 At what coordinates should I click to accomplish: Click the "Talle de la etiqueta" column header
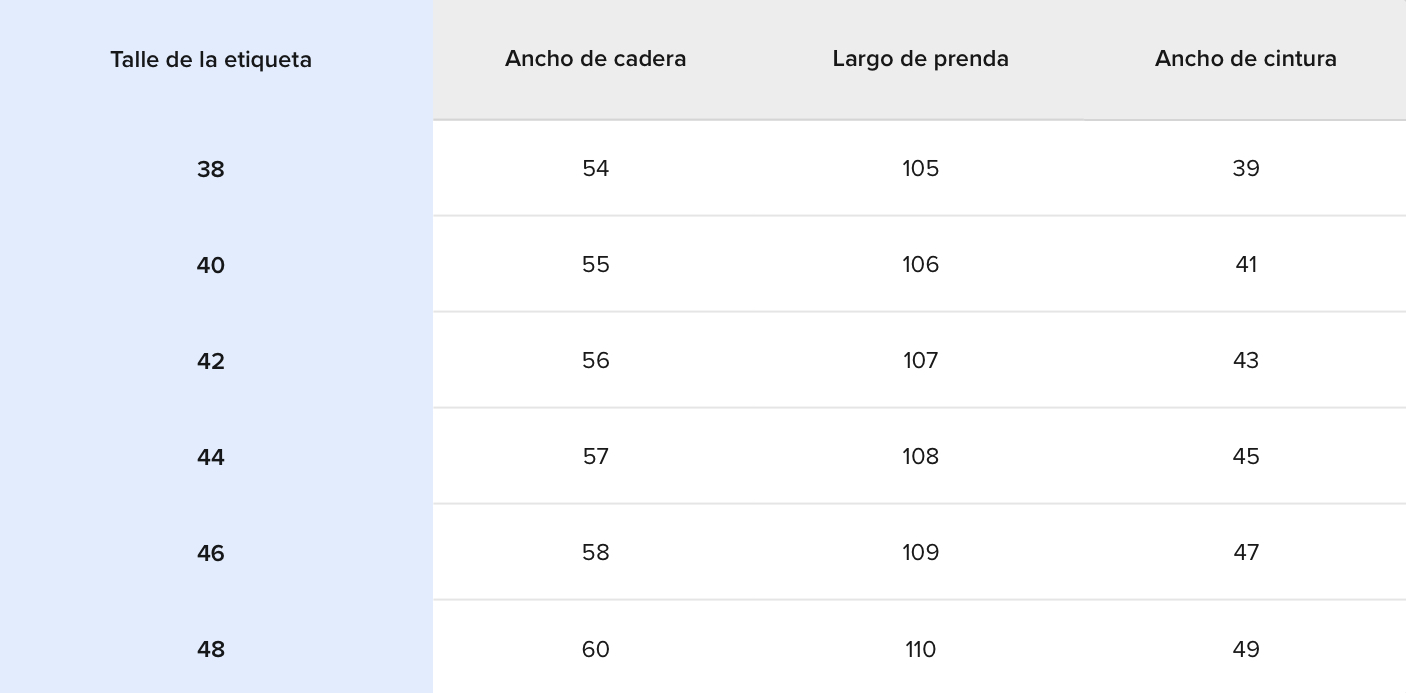(211, 60)
